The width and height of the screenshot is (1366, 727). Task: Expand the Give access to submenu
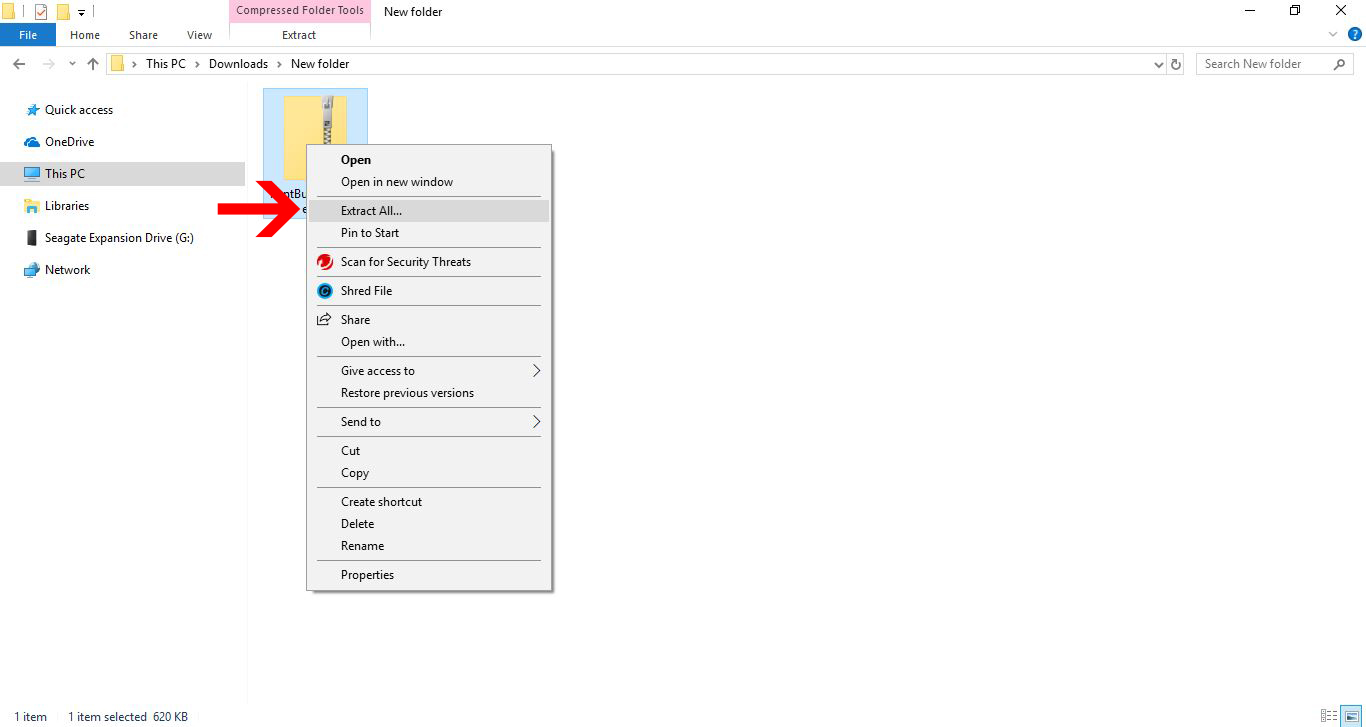(x=429, y=371)
